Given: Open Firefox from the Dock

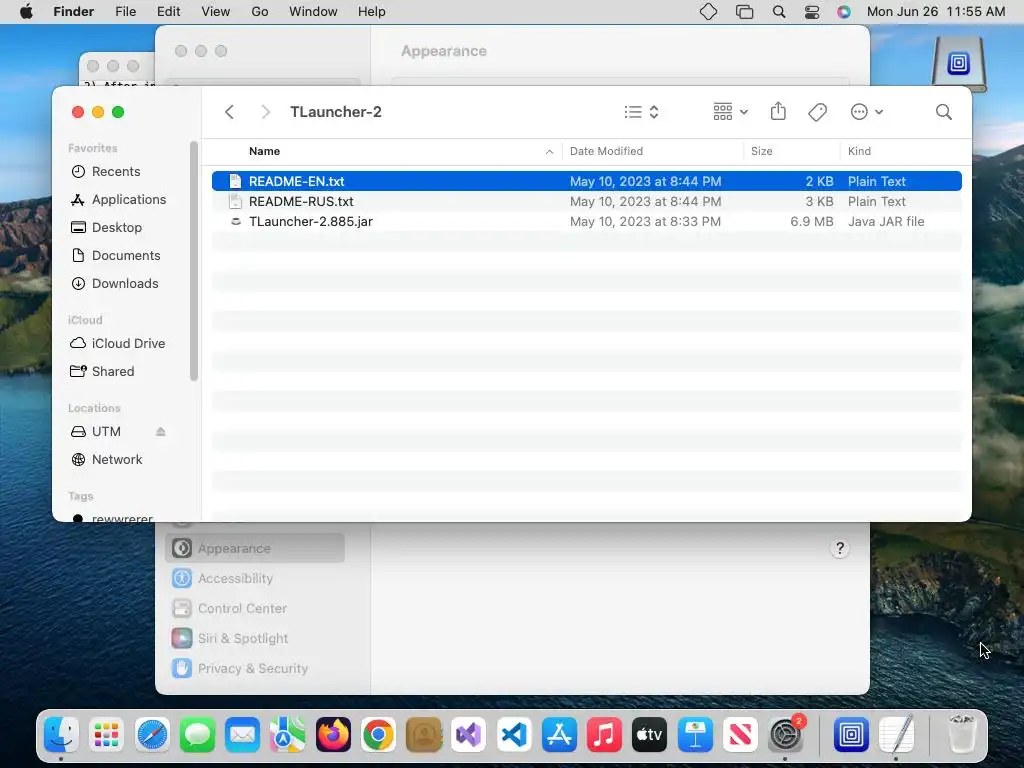Looking at the screenshot, I should (x=333, y=734).
